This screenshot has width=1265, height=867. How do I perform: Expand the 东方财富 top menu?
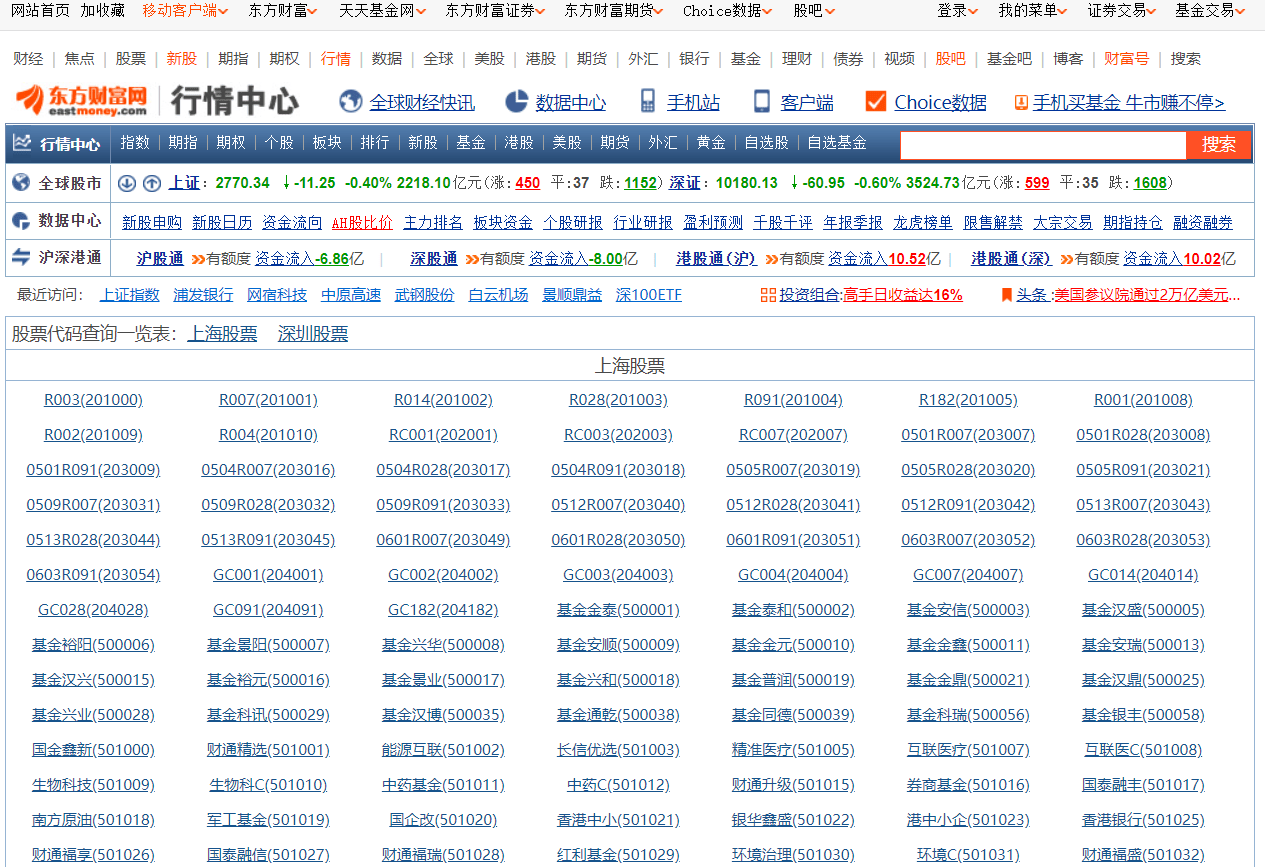pos(283,11)
